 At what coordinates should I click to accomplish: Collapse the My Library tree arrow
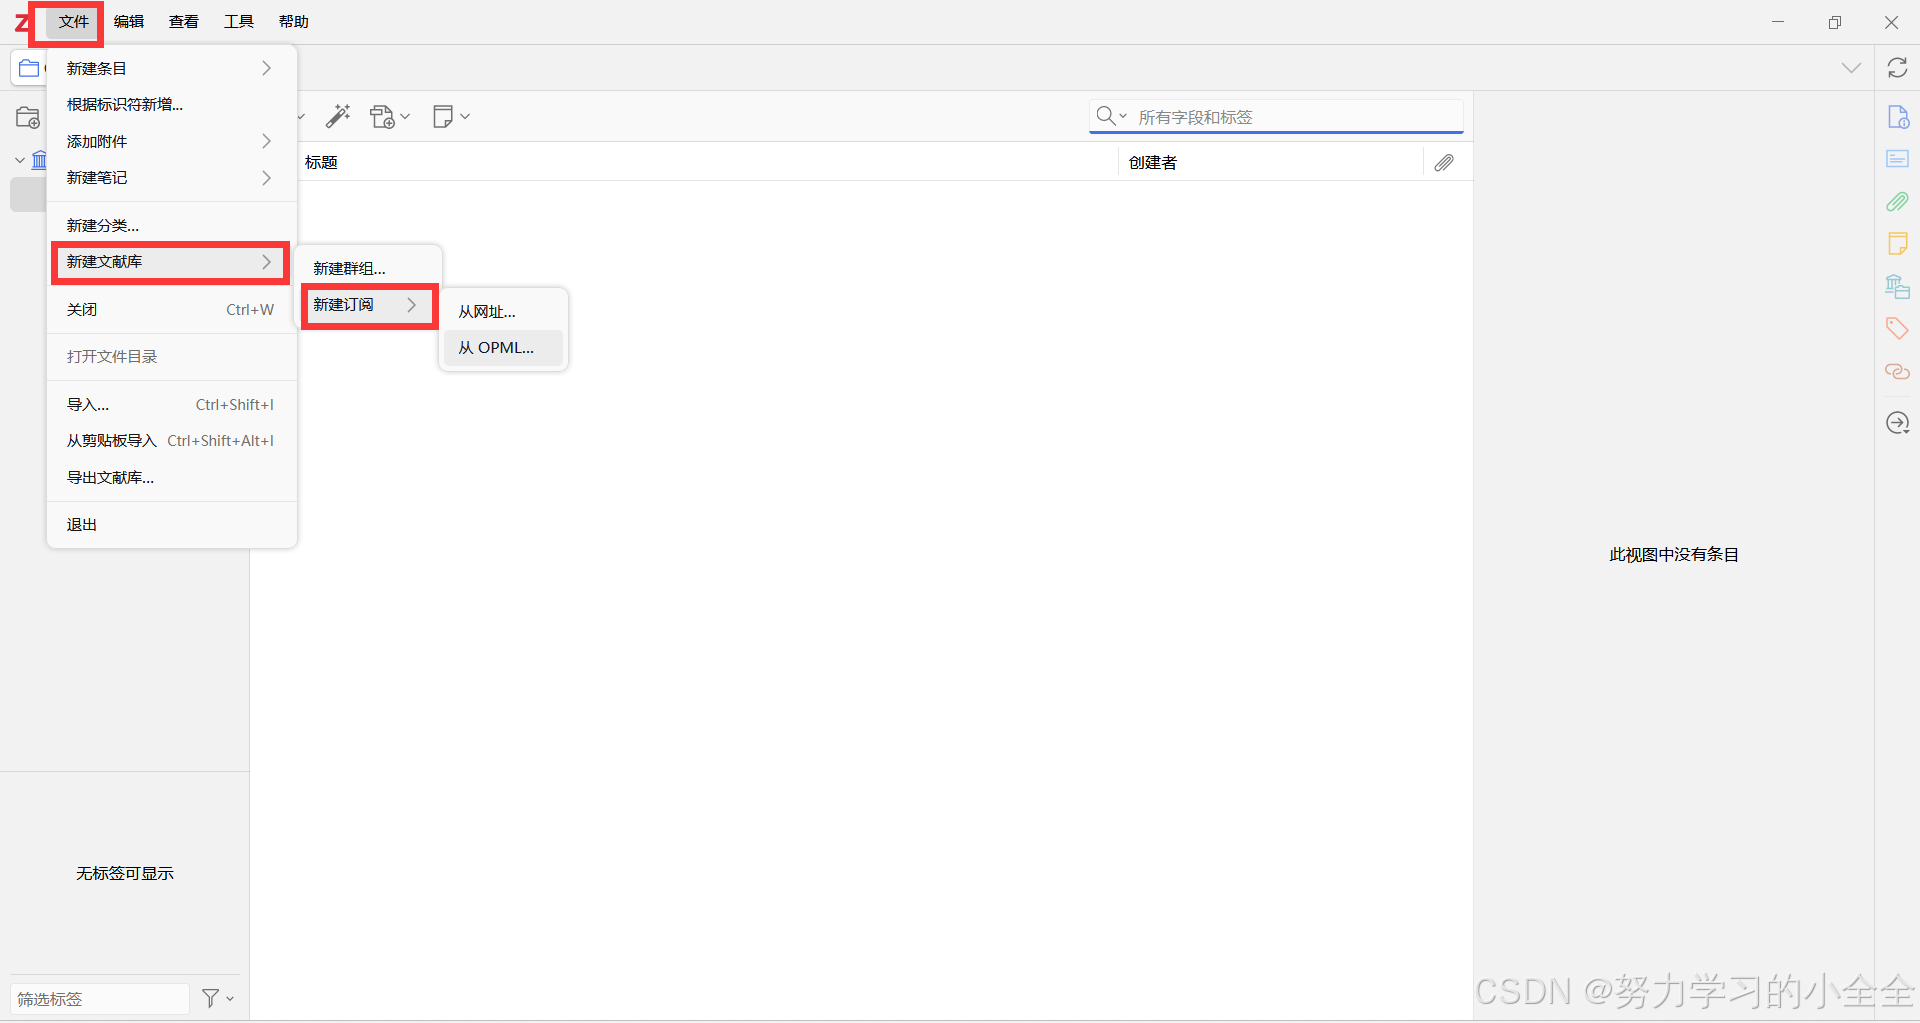(x=19, y=160)
